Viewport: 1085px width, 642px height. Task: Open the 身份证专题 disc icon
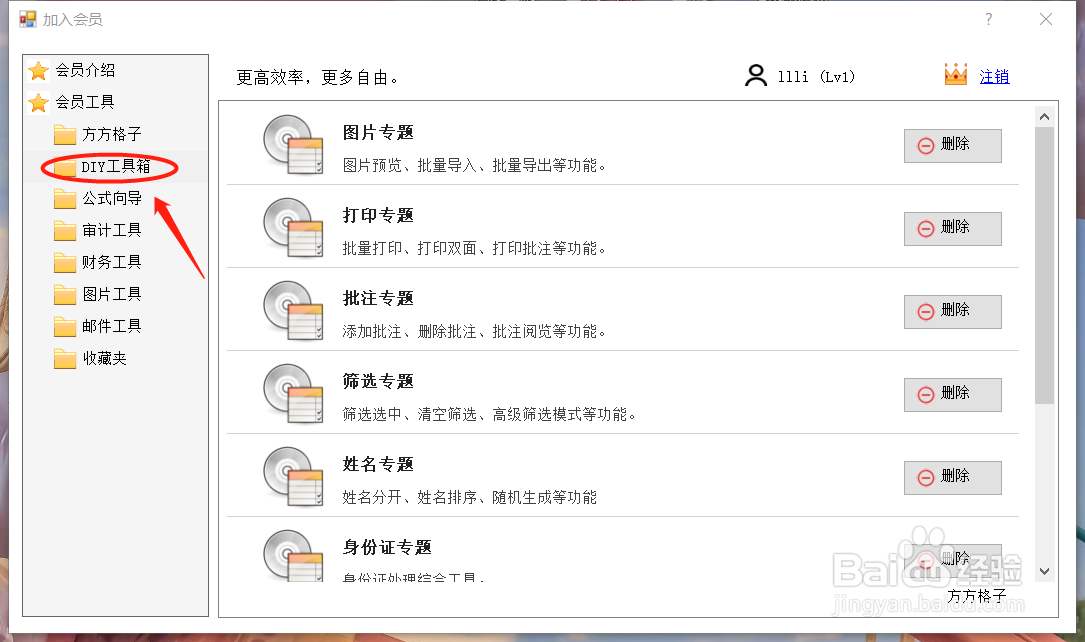(x=291, y=555)
